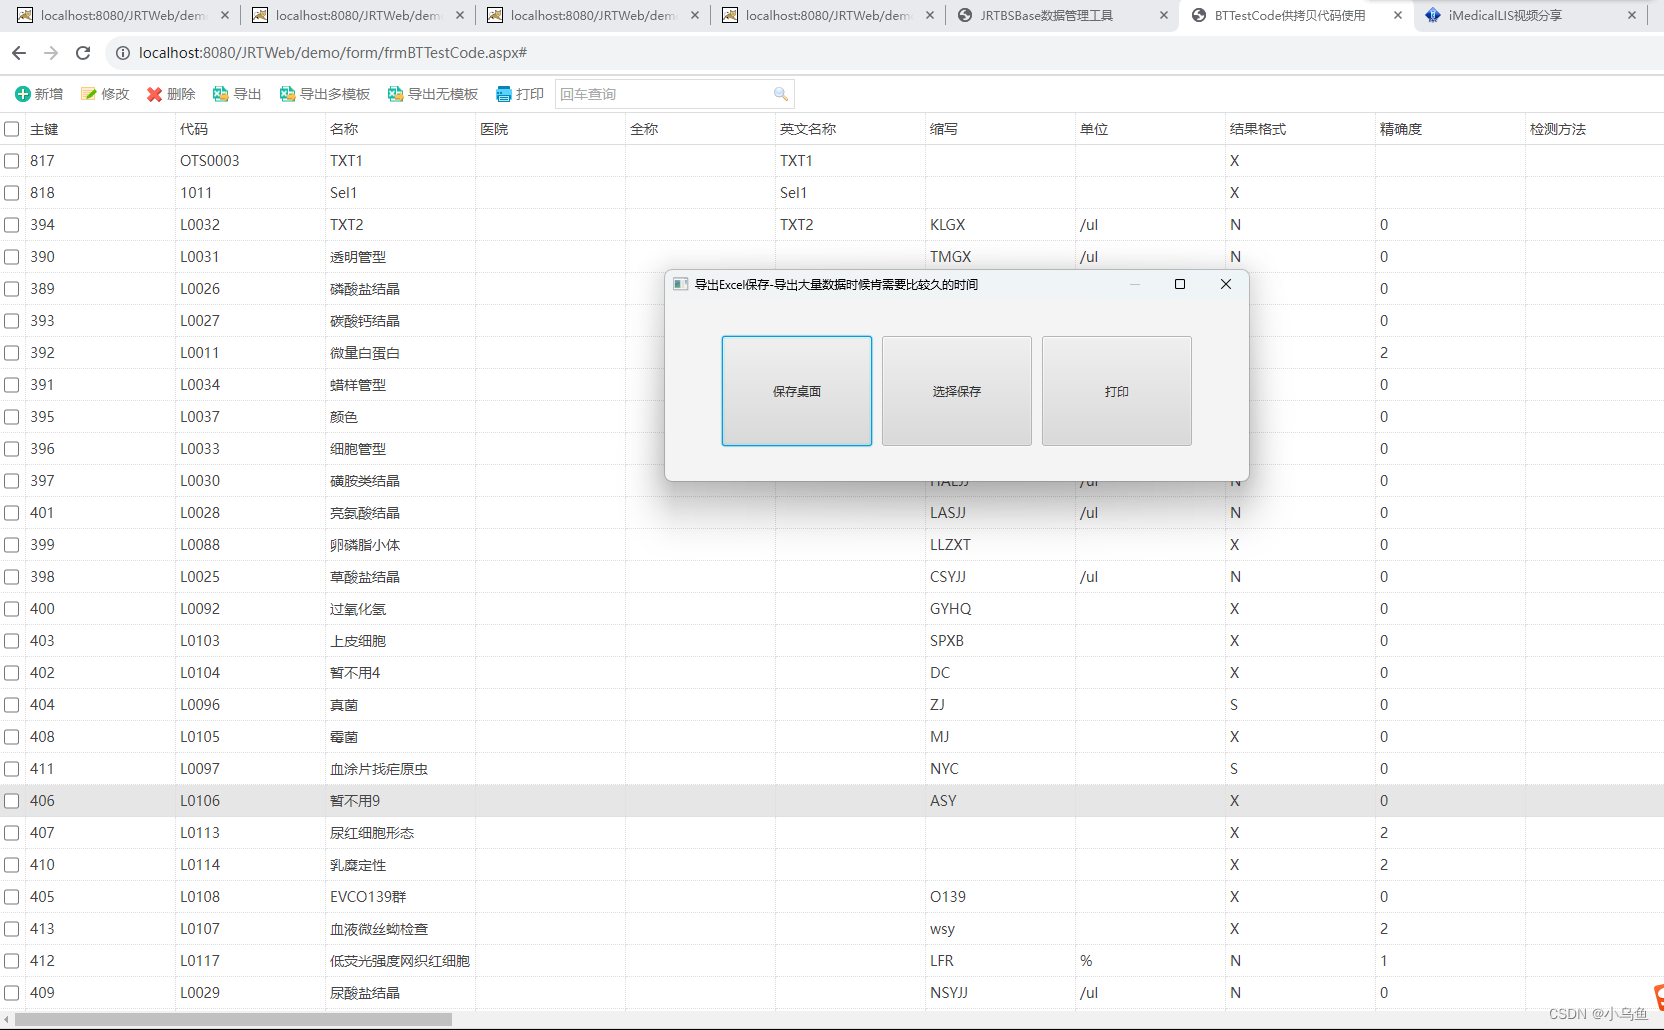Image resolution: width=1664 pixels, height=1030 pixels.
Task: Click the scrollbar left arrow
Action: point(7,1019)
